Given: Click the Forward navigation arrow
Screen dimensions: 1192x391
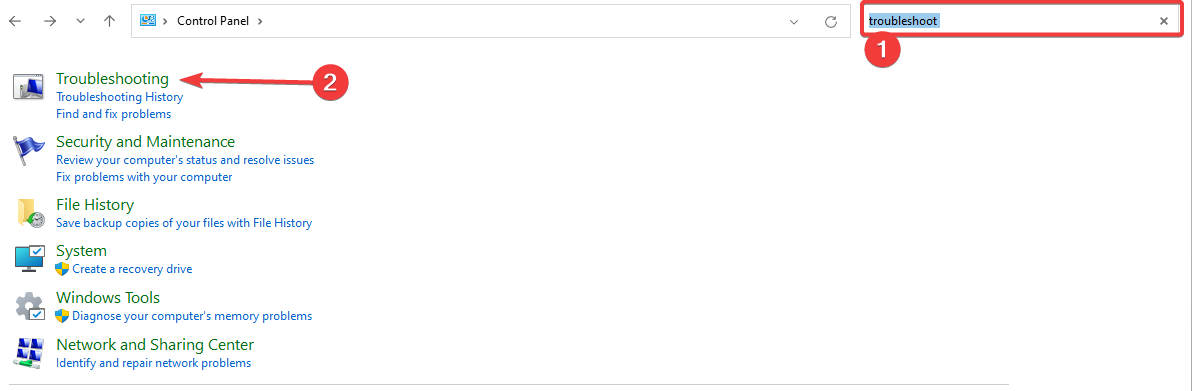Looking at the screenshot, I should [50, 21].
